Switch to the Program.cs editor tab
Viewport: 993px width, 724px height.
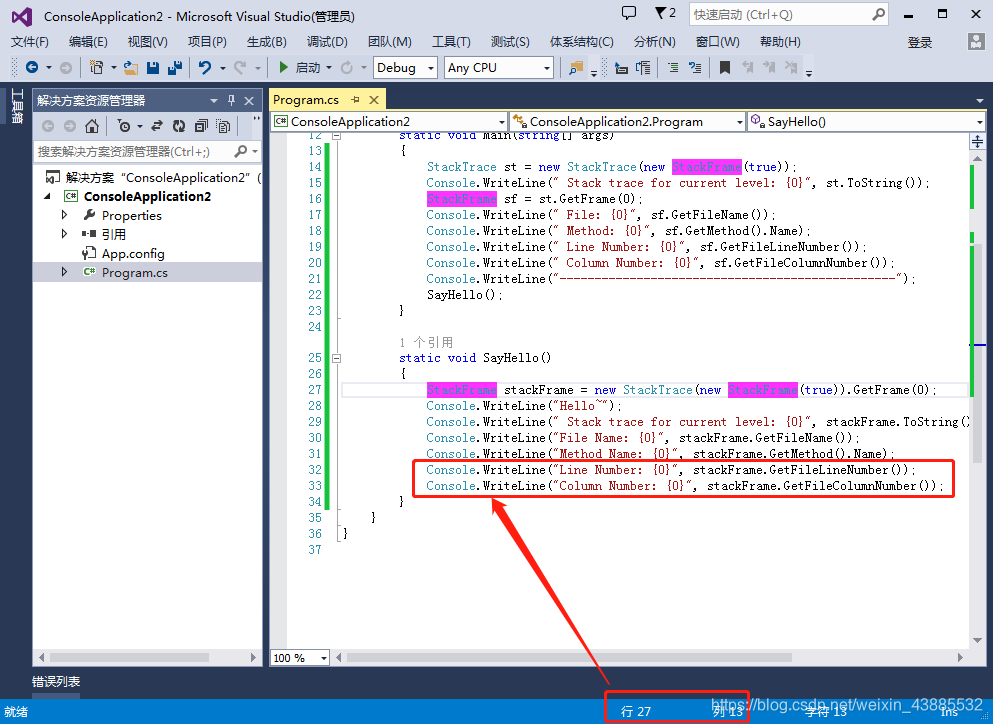(306, 99)
